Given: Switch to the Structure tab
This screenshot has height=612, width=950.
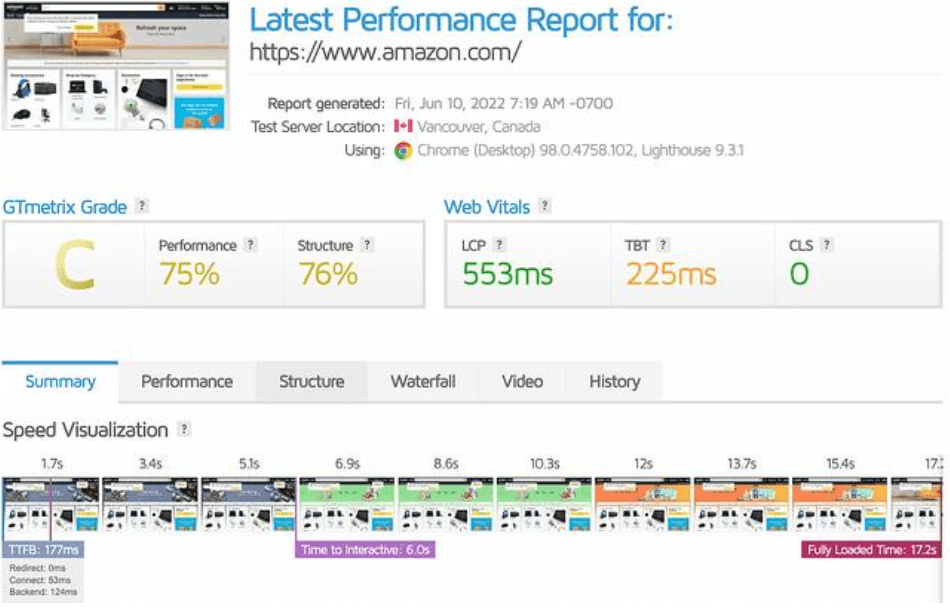Looking at the screenshot, I should pyautogui.click(x=311, y=382).
